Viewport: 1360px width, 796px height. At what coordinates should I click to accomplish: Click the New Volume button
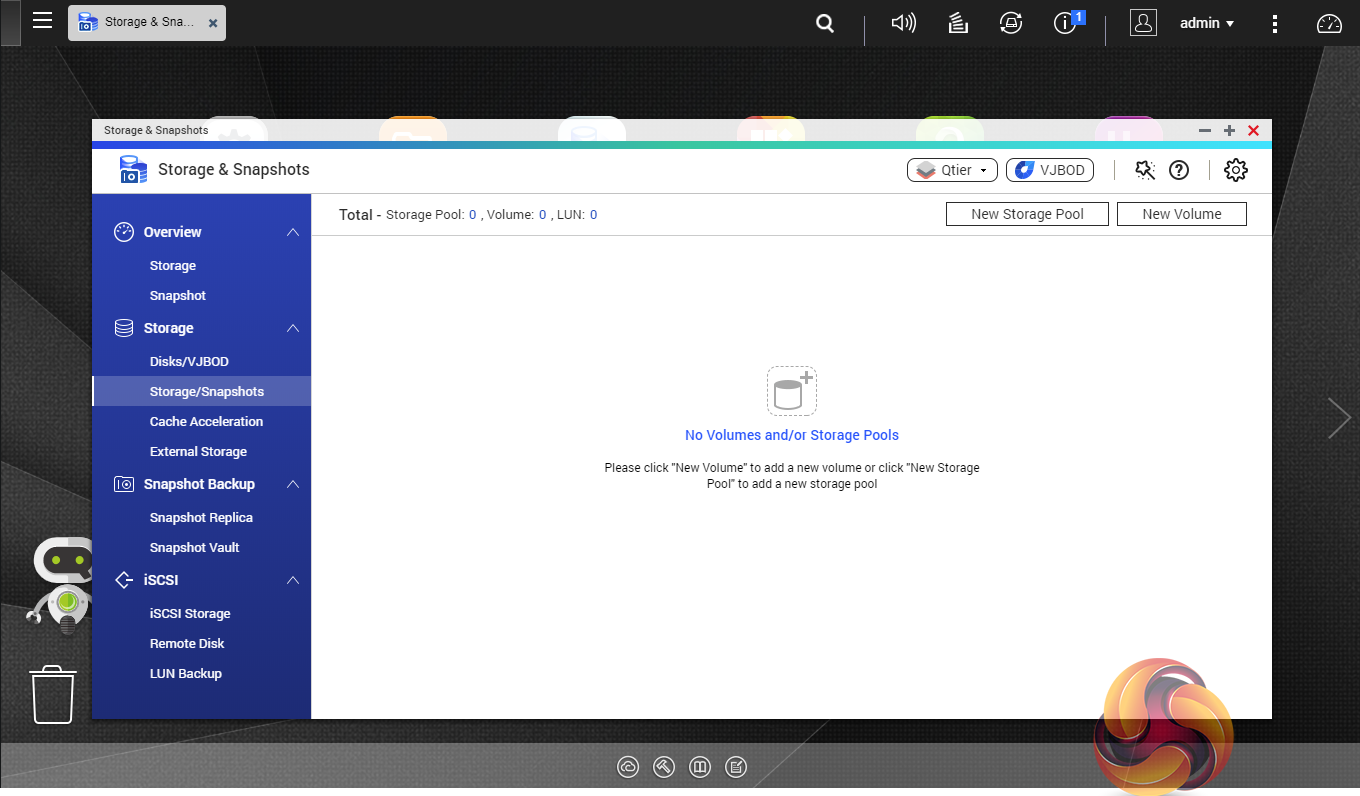1182,214
